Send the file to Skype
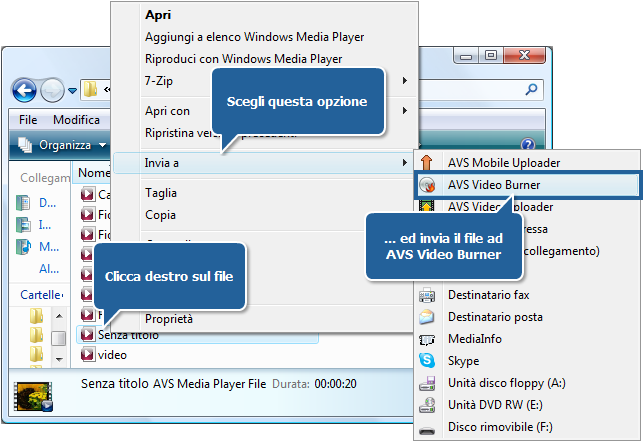The image size is (644, 442). pos(463,361)
